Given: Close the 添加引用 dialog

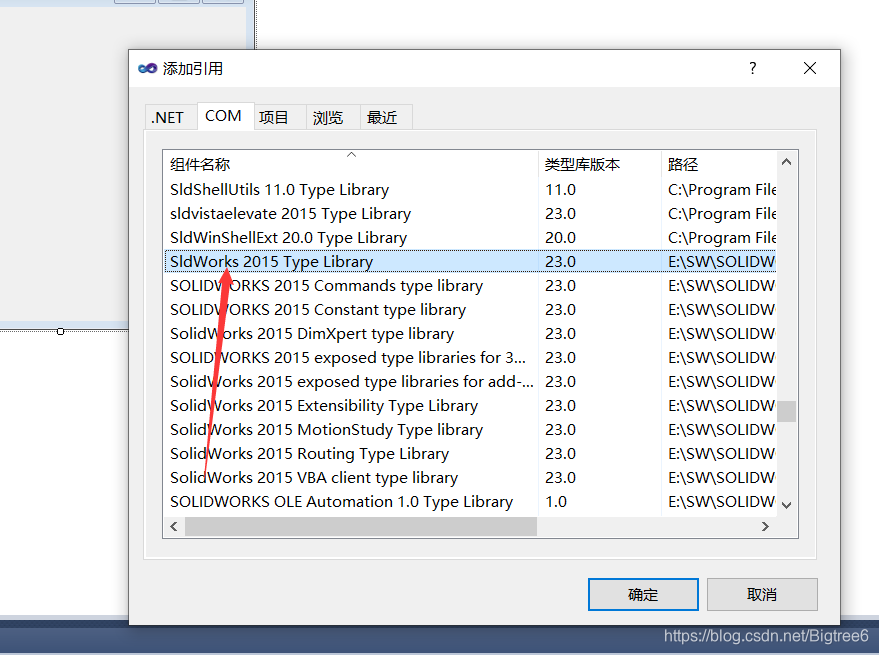Looking at the screenshot, I should click(809, 68).
